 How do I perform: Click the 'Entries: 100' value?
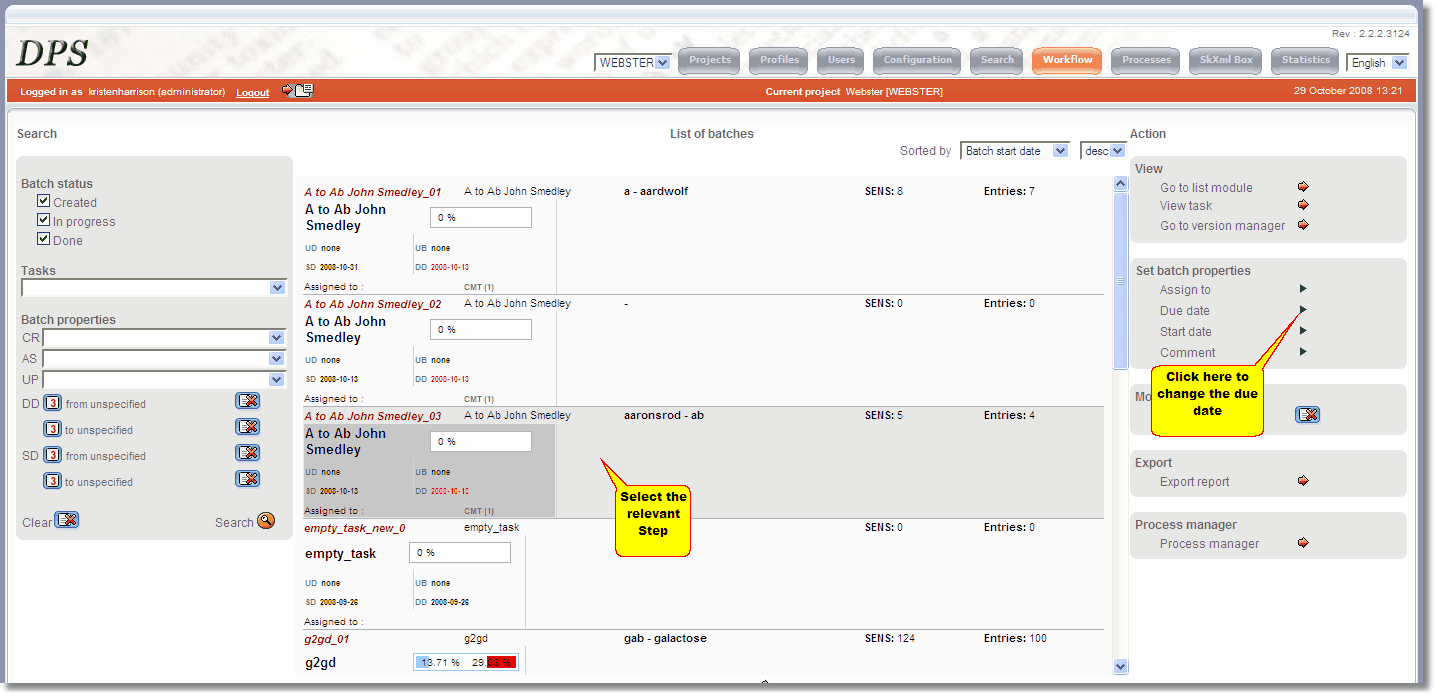pyautogui.click(x=1015, y=638)
